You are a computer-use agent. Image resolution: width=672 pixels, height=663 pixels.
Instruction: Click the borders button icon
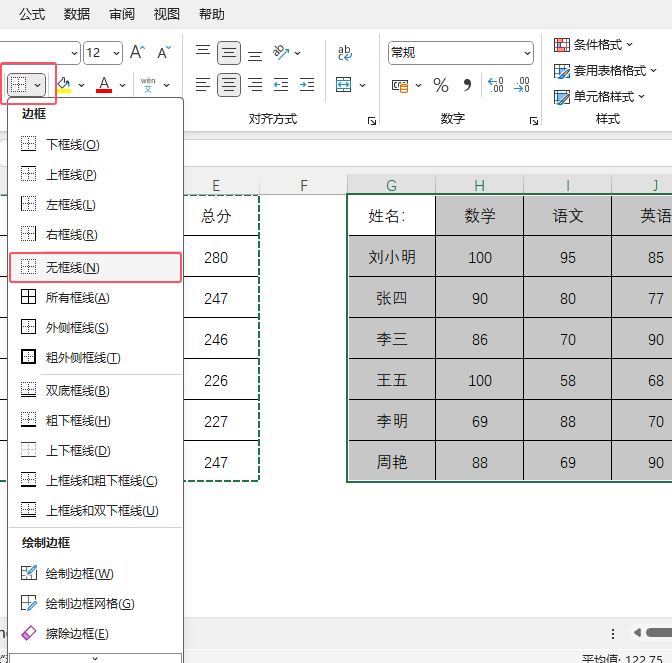tap(19, 85)
